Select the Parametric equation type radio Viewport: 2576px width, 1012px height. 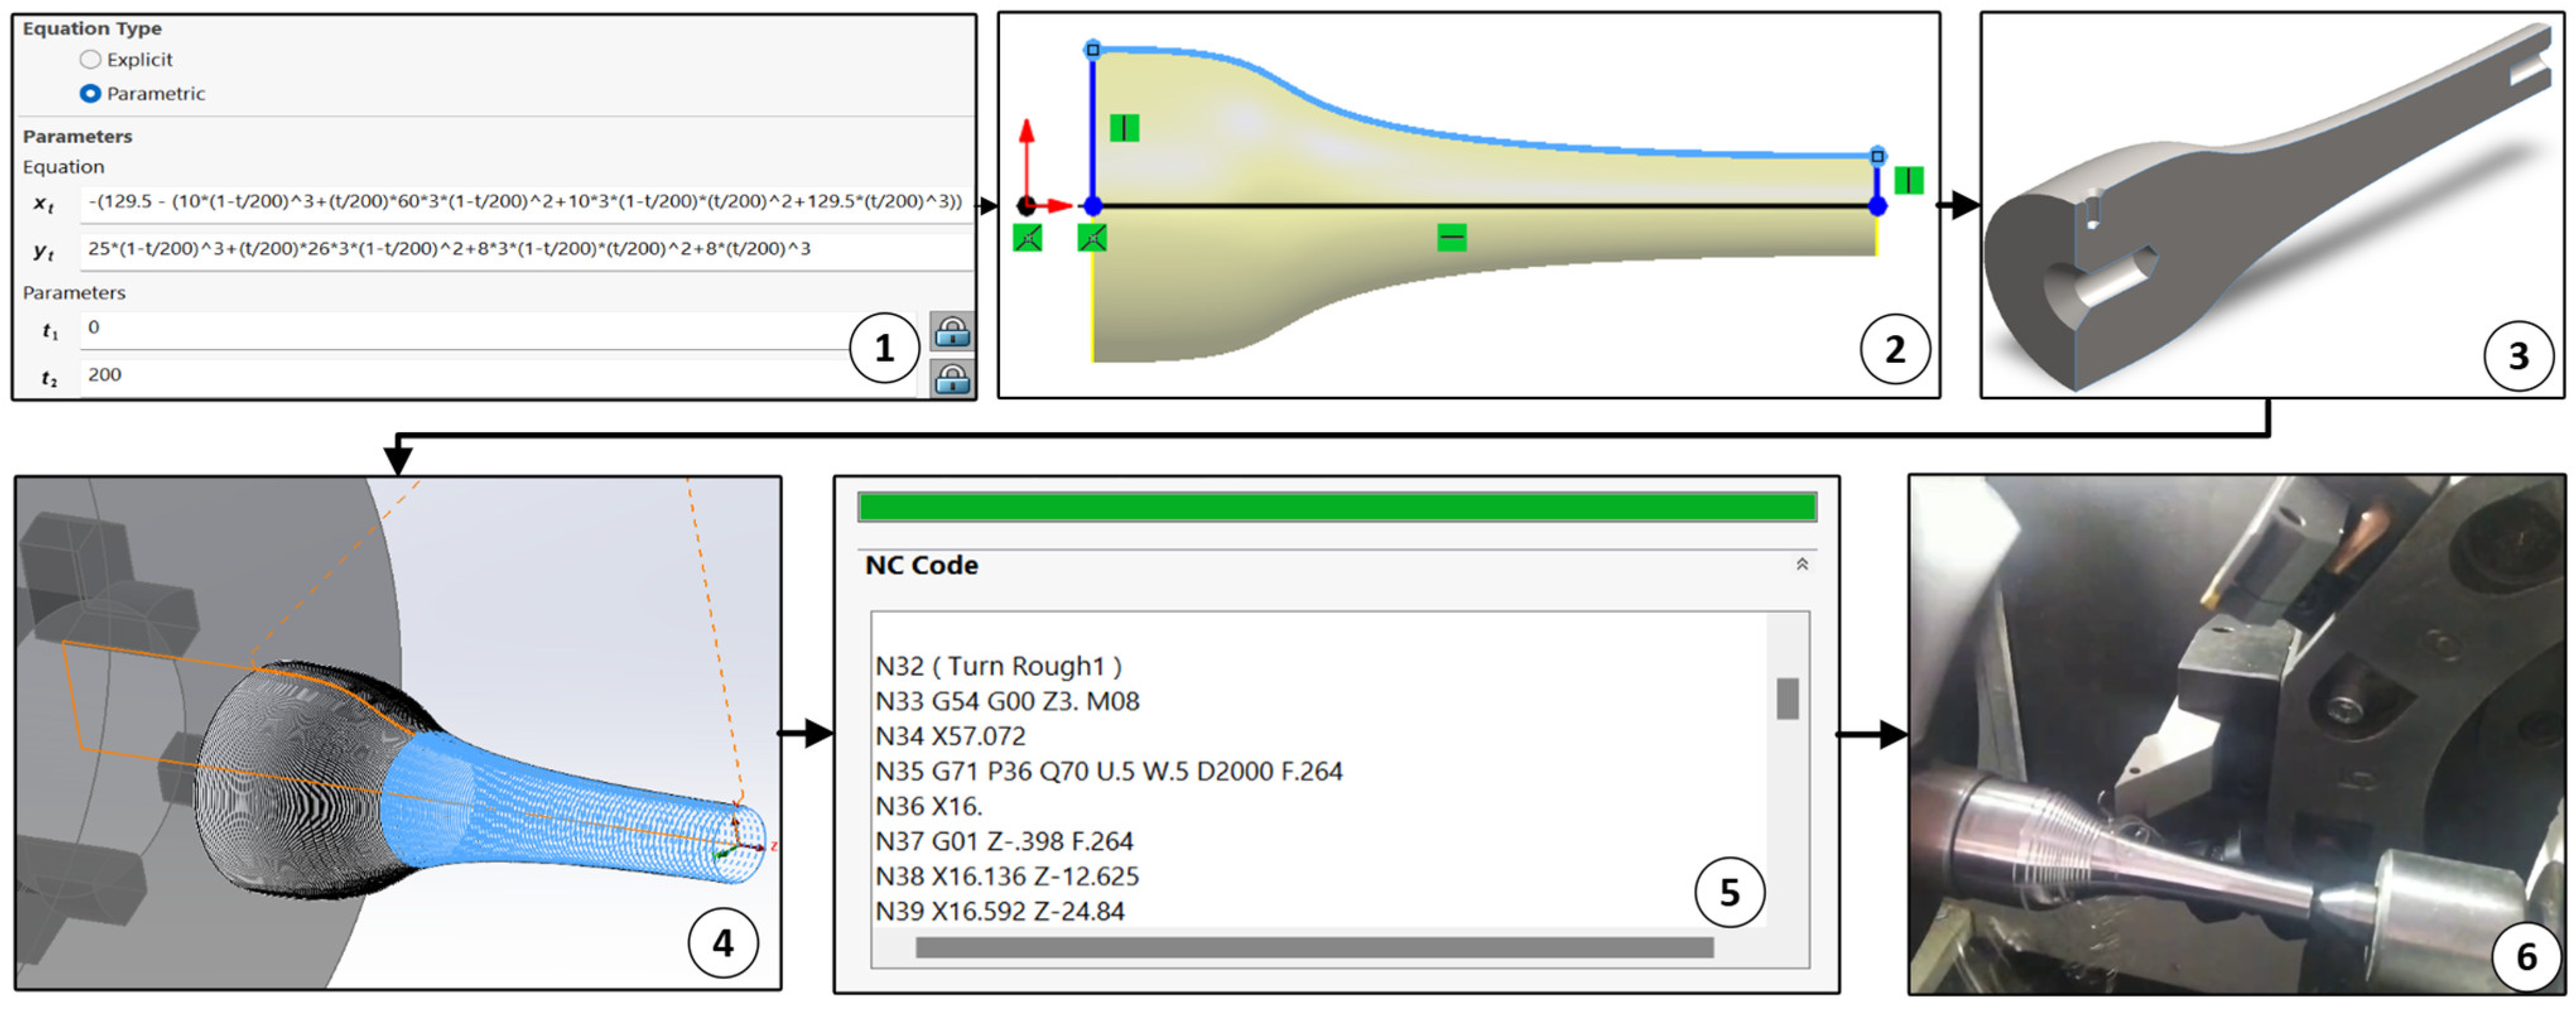90,94
